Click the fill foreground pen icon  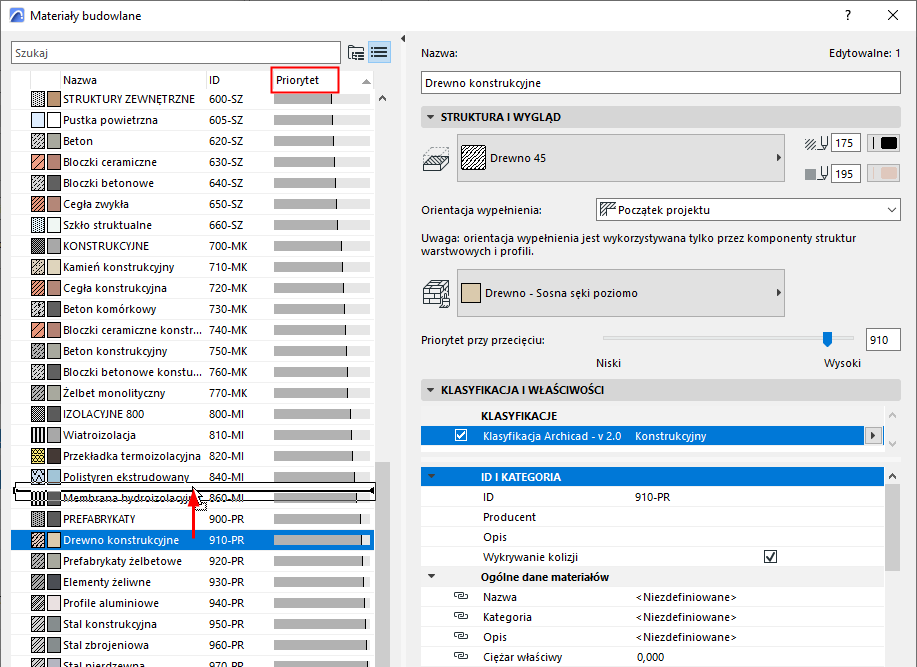tap(816, 143)
